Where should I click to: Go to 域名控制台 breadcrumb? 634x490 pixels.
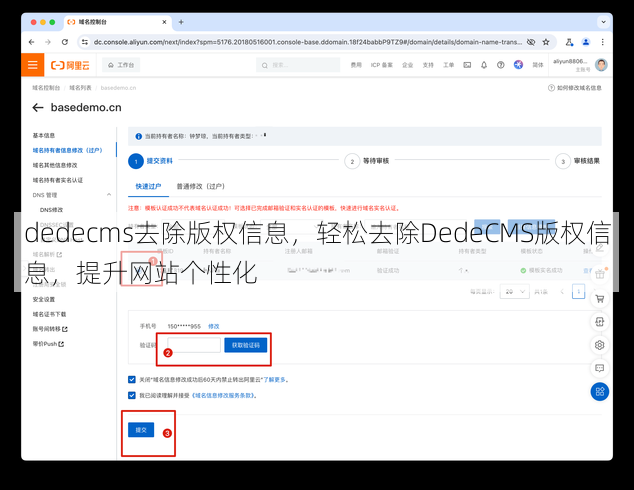(46, 88)
